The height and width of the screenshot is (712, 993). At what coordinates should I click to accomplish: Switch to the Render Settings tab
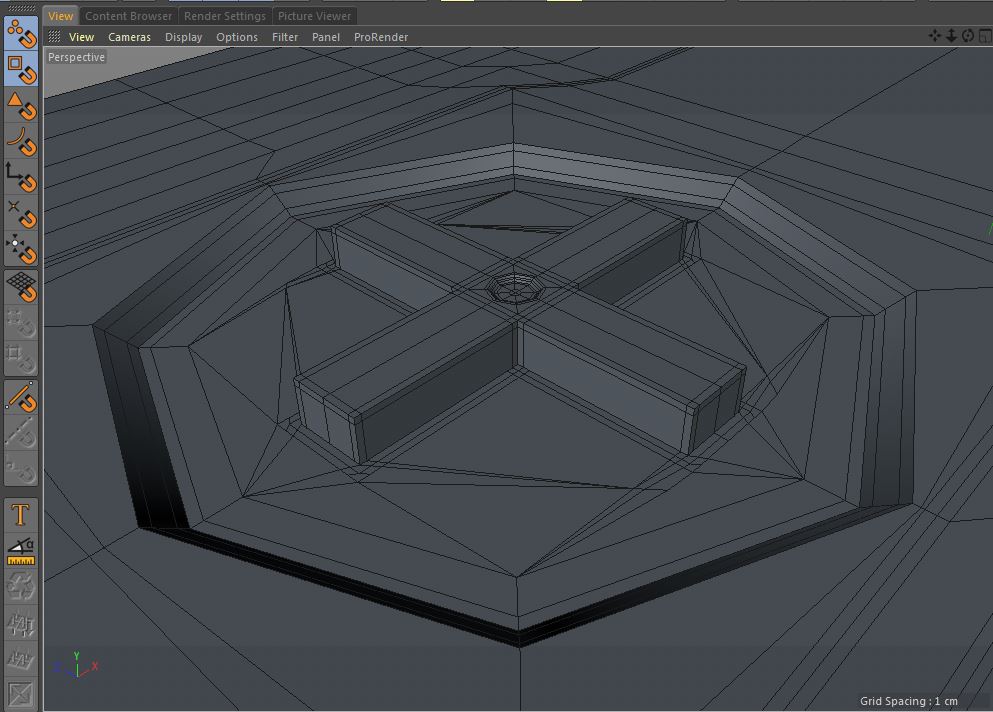[225, 16]
